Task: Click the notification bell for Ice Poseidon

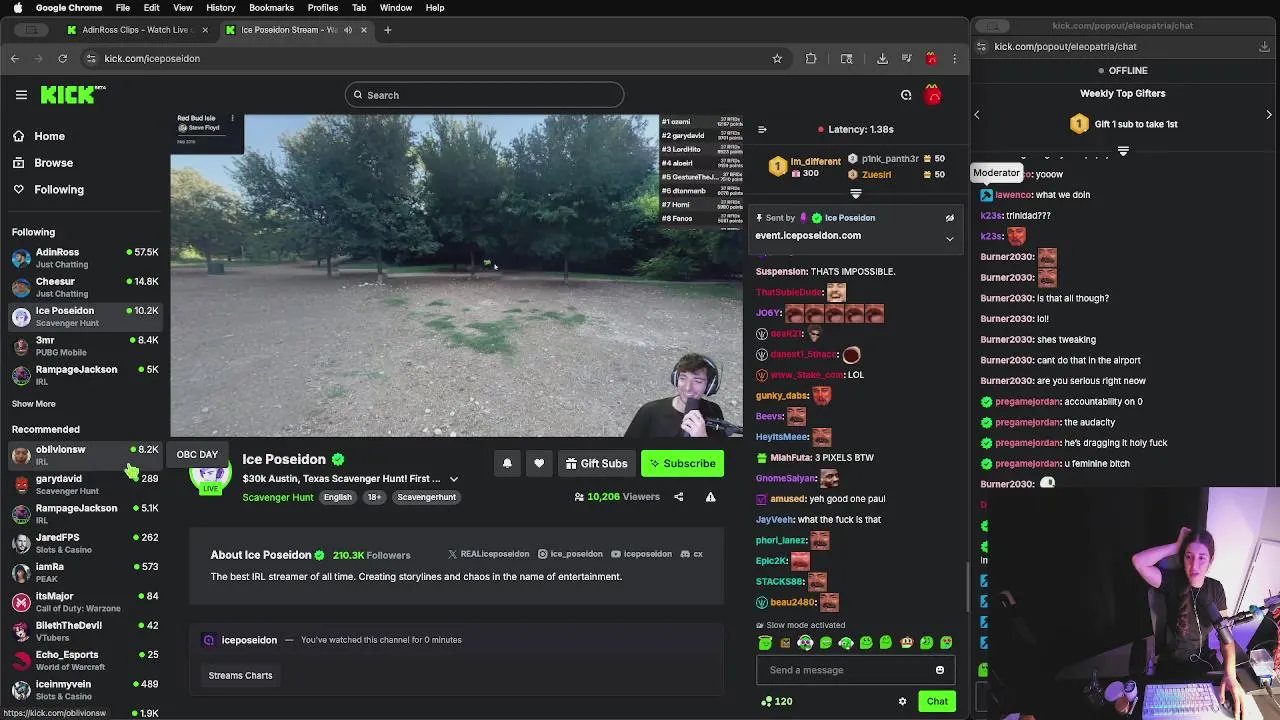Action: coord(507,464)
